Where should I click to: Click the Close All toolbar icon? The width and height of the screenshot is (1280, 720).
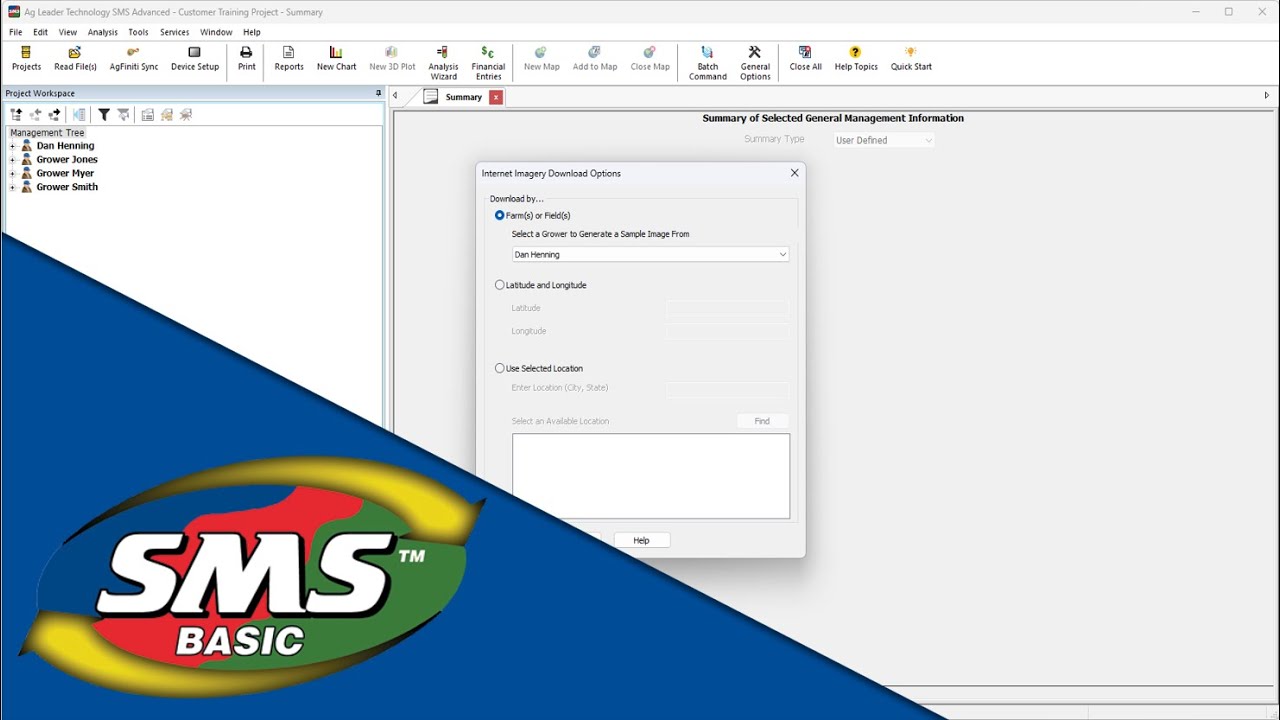click(x=805, y=59)
